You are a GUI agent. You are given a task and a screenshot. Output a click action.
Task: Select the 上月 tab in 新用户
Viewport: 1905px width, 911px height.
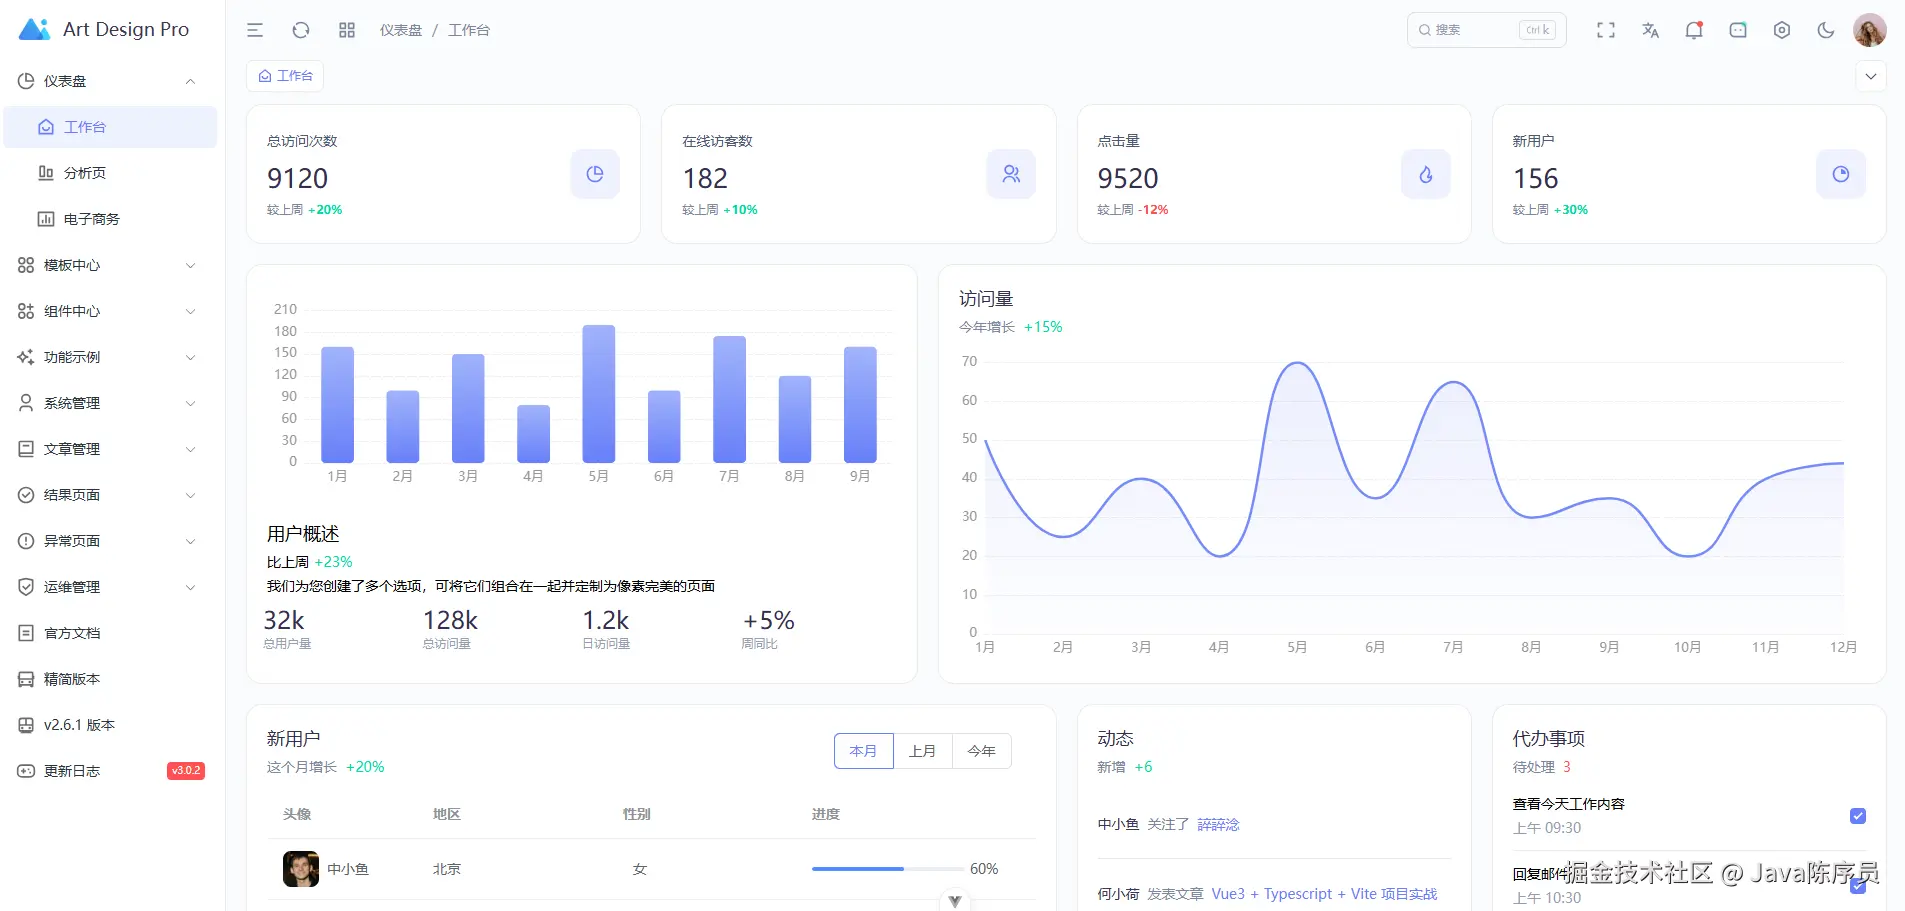(923, 751)
